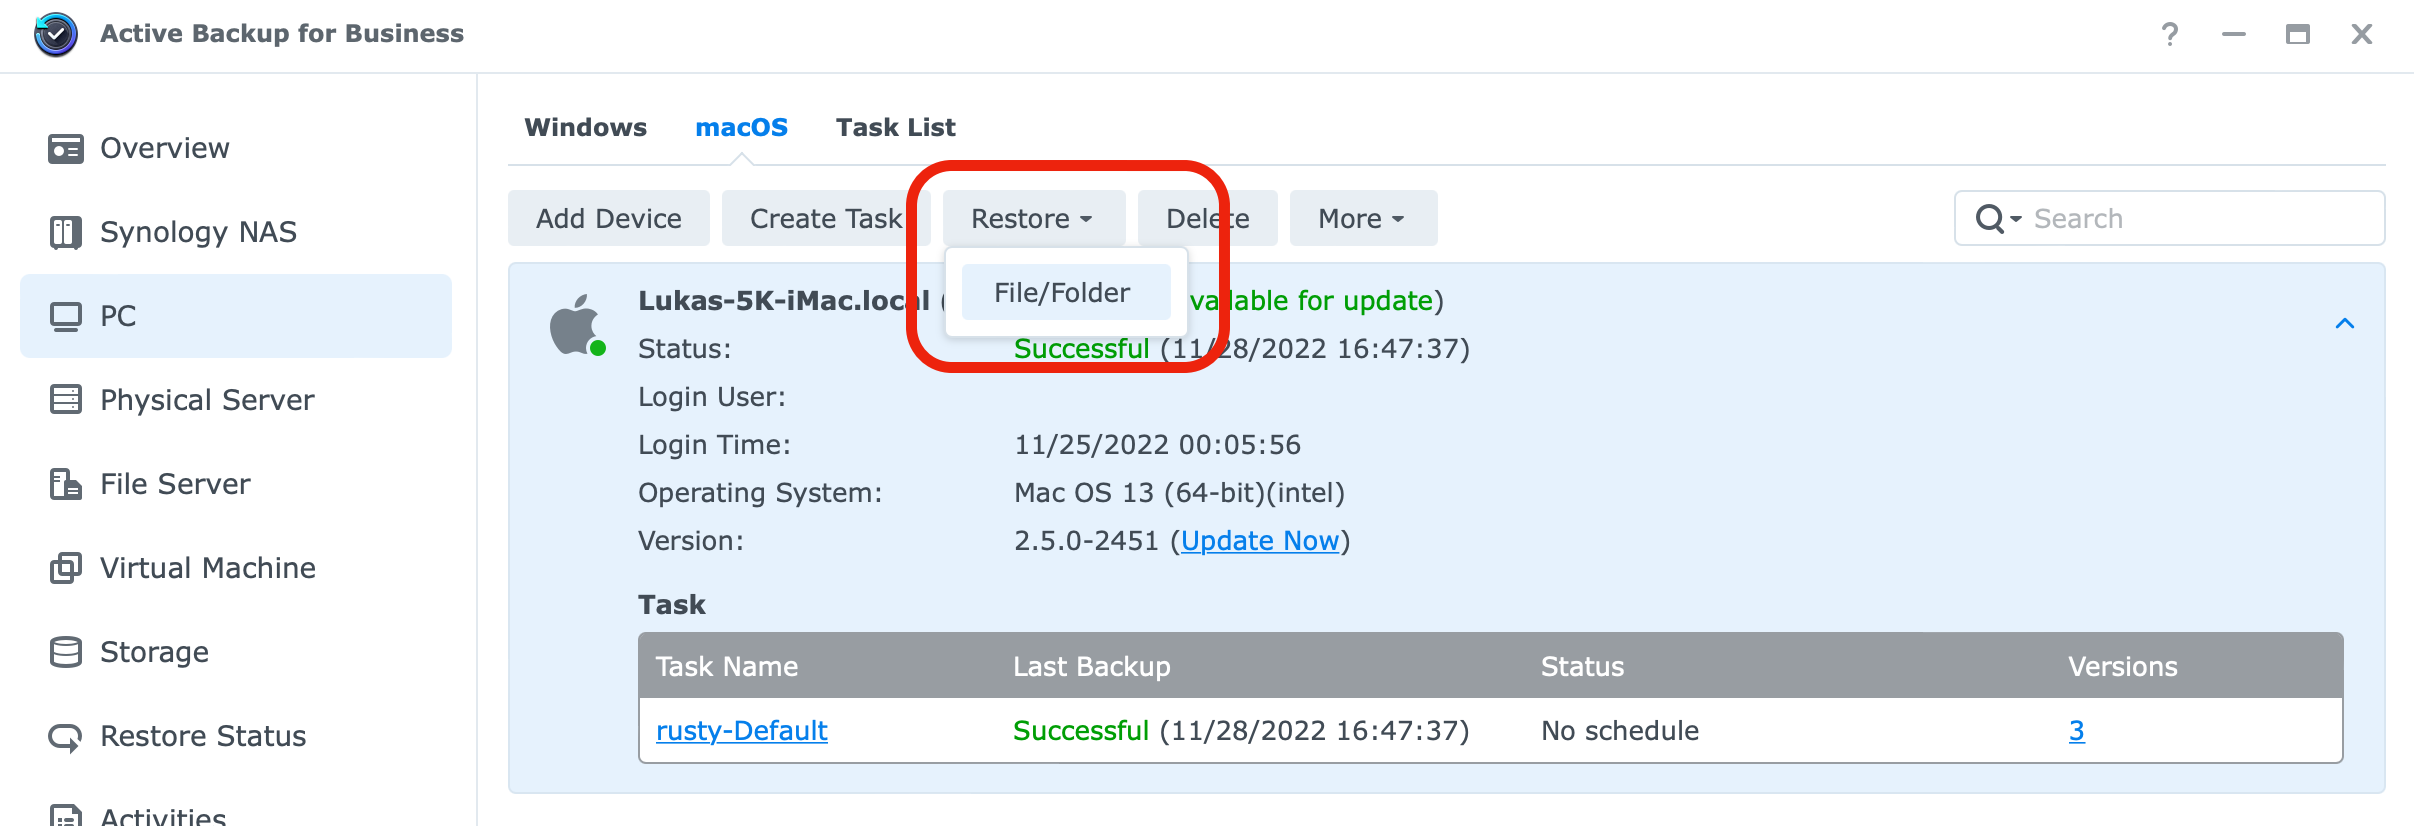The width and height of the screenshot is (2414, 826).
Task: Open the rusty-Default task link
Action: pos(741,731)
